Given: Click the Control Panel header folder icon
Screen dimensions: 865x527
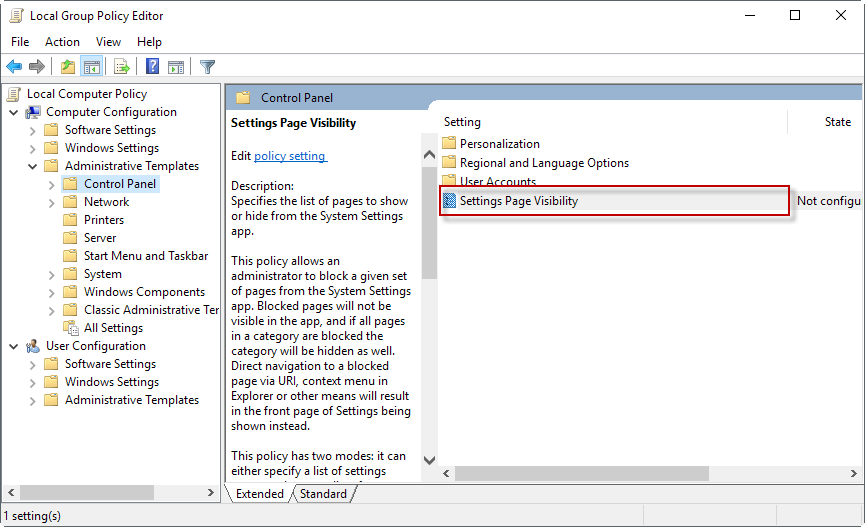Looking at the screenshot, I should click(x=243, y=98).
